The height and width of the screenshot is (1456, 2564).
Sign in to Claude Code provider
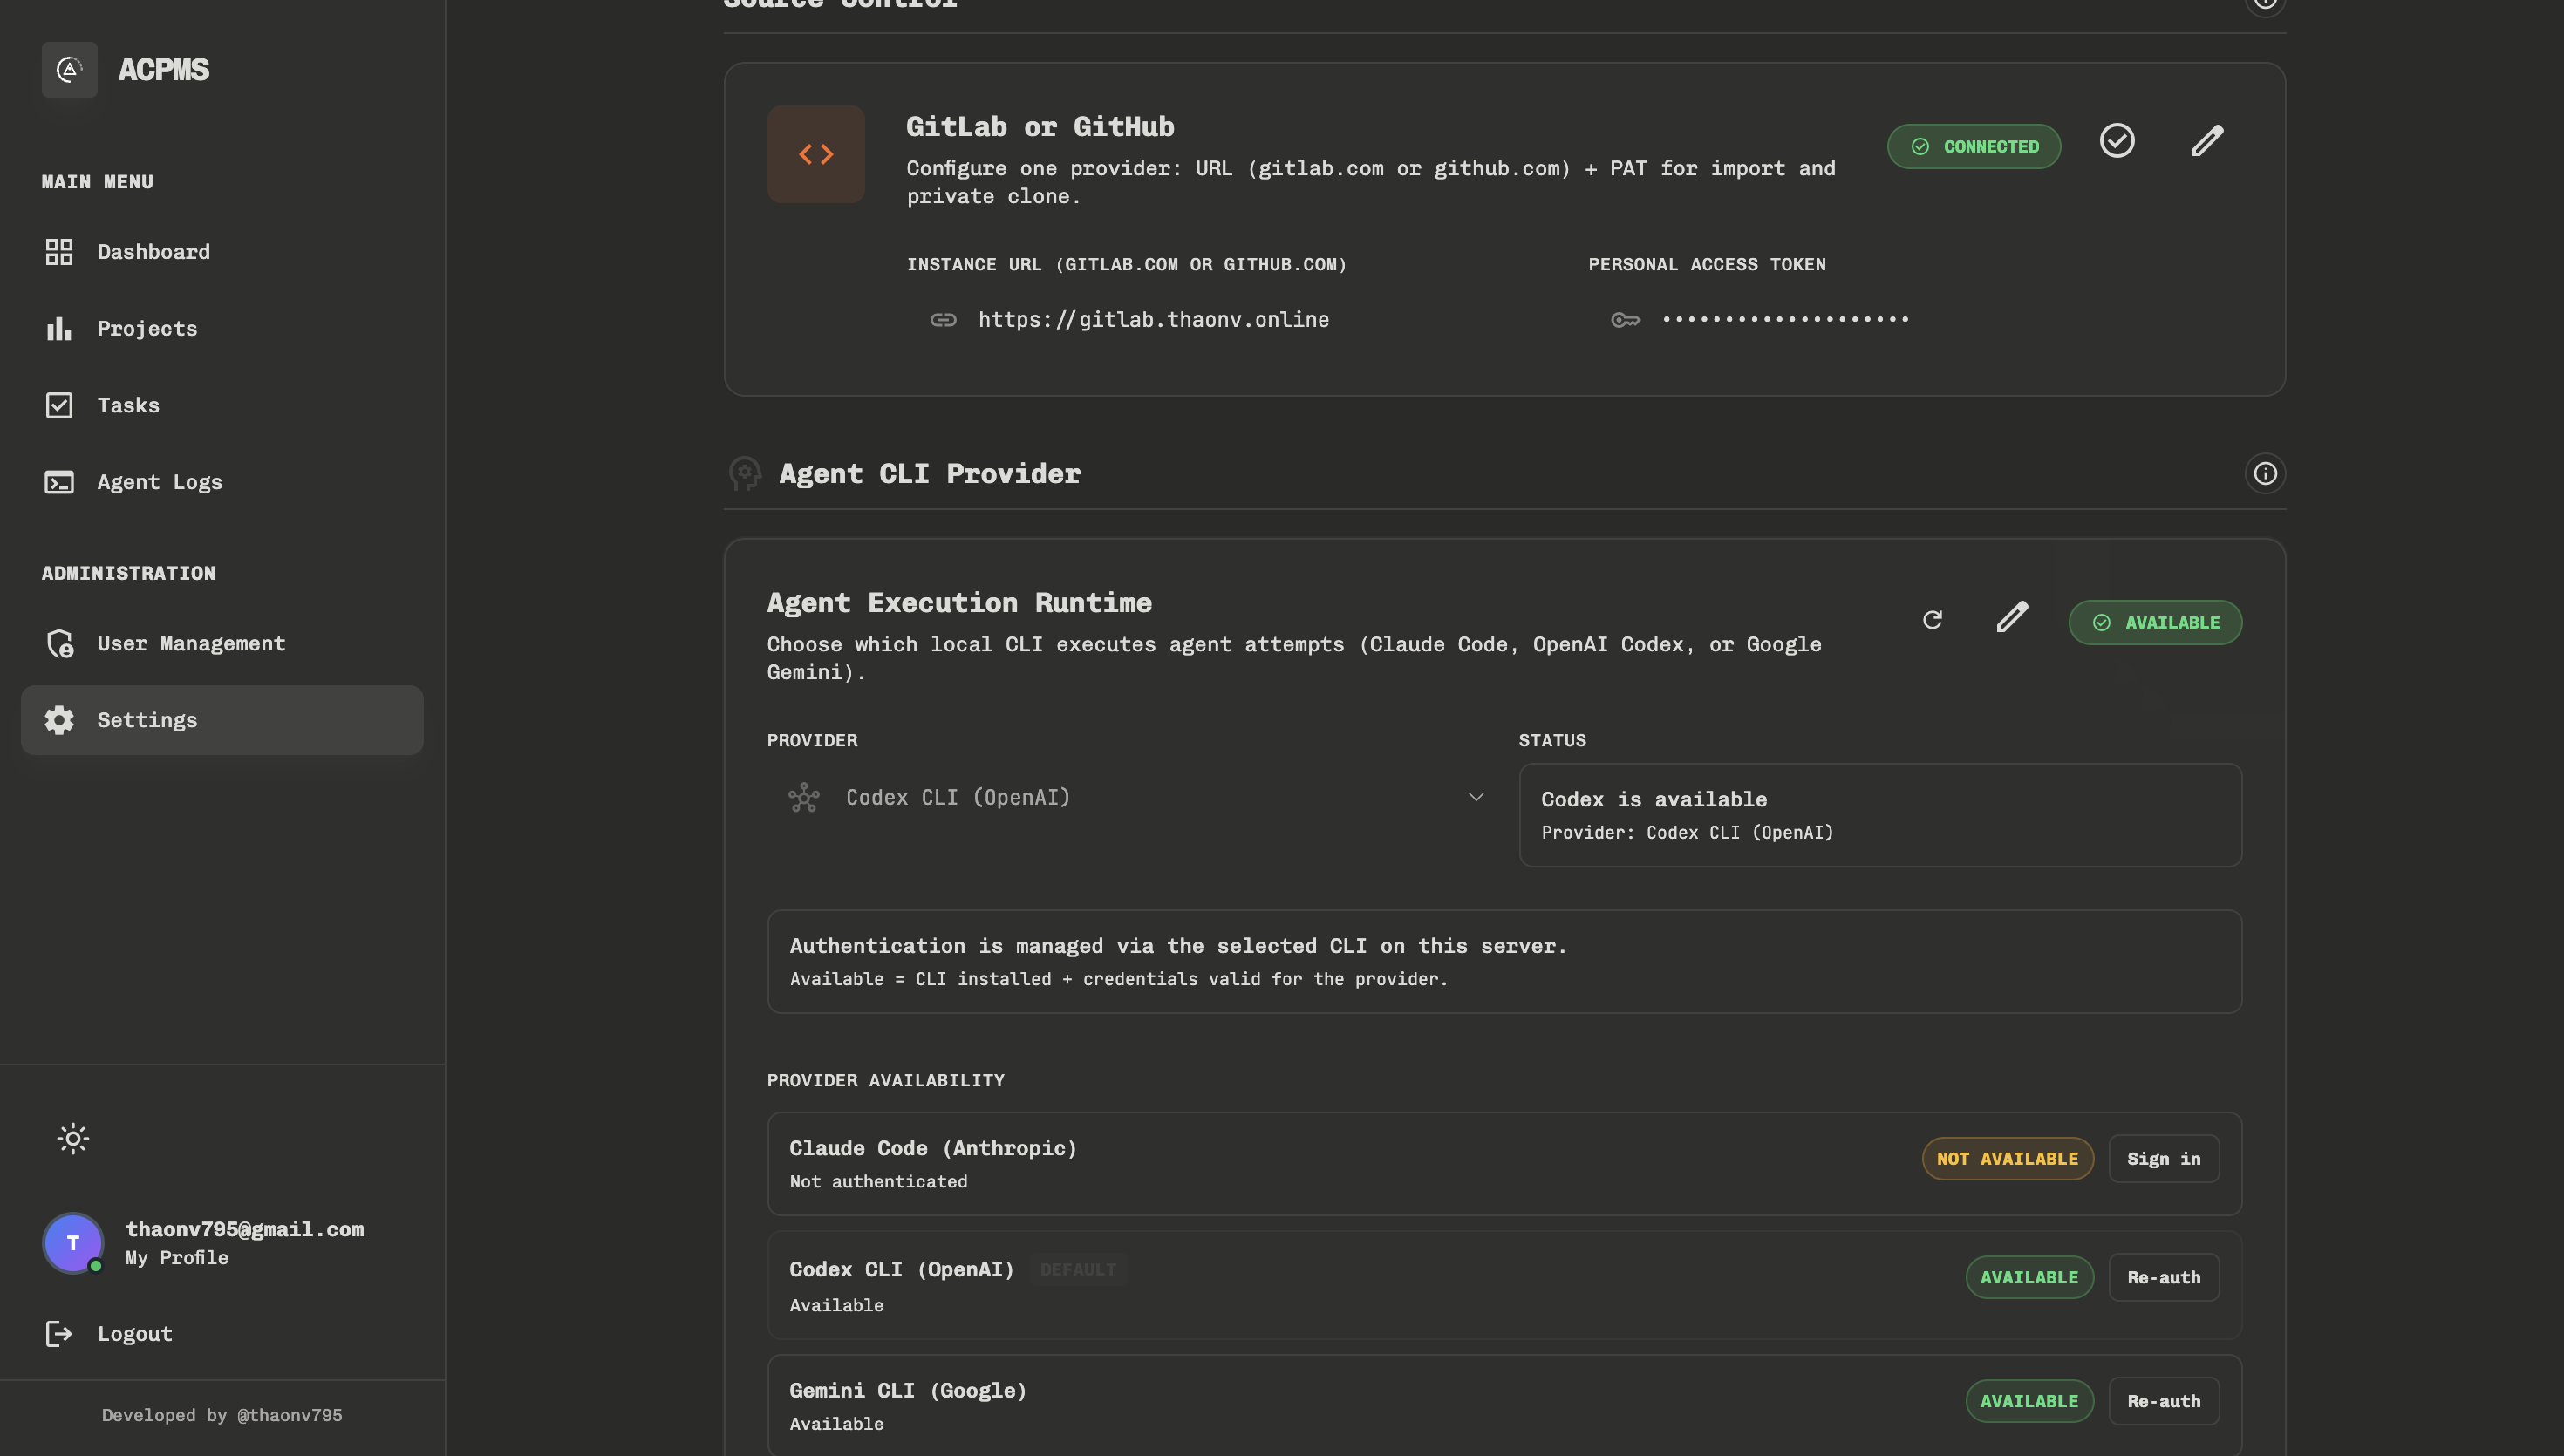[x=2163, y=1158]
